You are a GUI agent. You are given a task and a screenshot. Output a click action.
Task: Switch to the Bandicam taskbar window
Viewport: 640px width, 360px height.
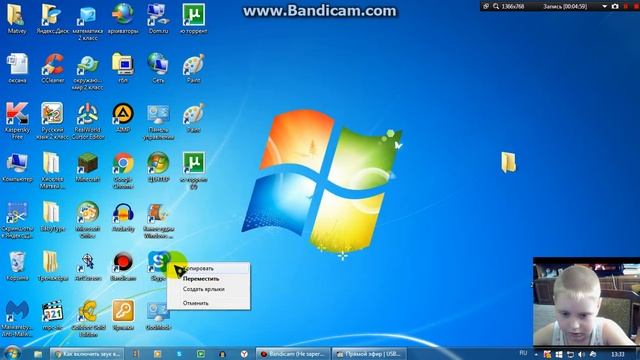click(293, 354)
